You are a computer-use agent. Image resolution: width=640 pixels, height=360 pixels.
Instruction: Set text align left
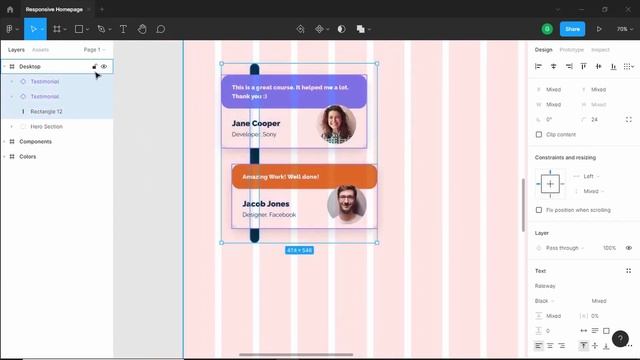point(539,346)
